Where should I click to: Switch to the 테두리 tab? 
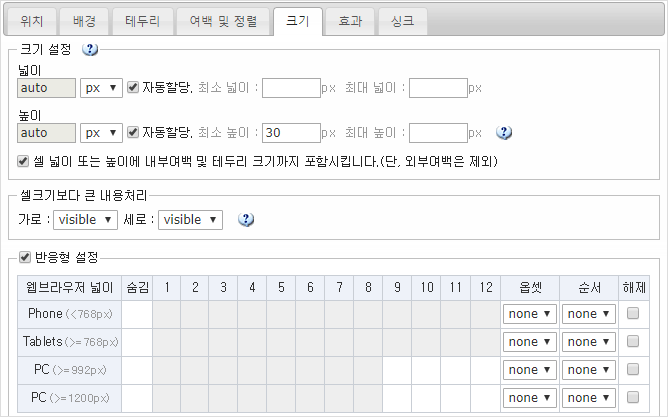(x=141, y=20)
